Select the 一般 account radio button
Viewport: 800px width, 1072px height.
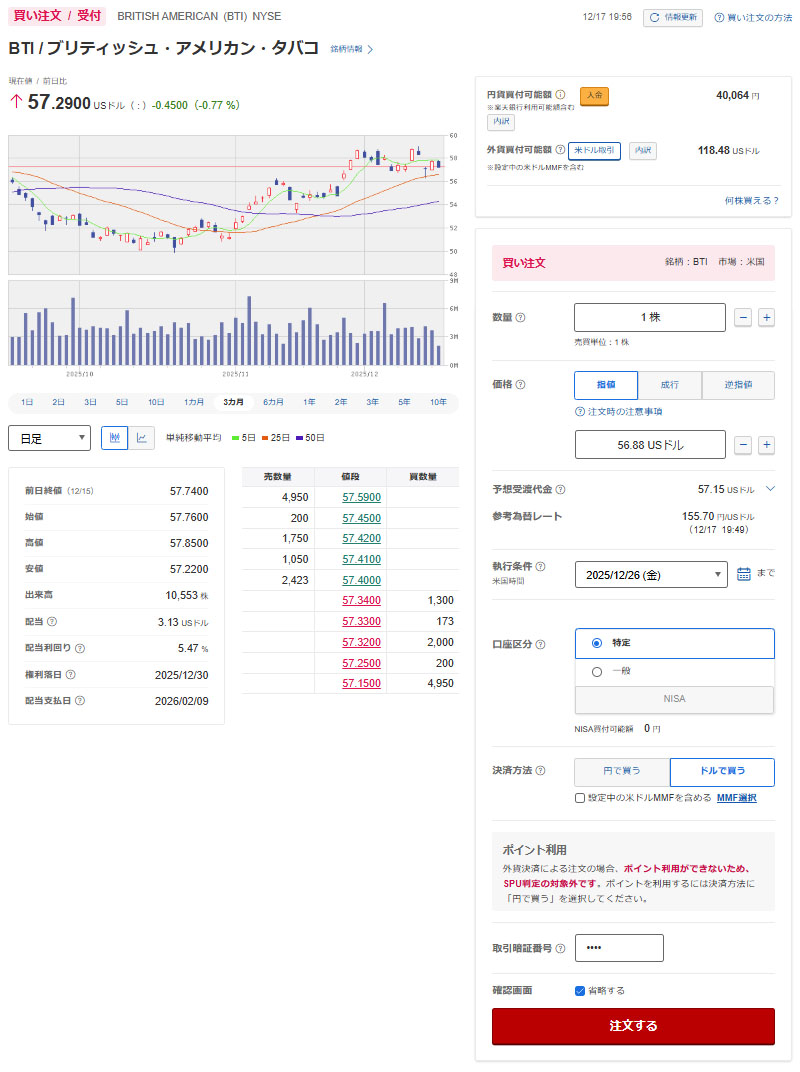(597, 672)
